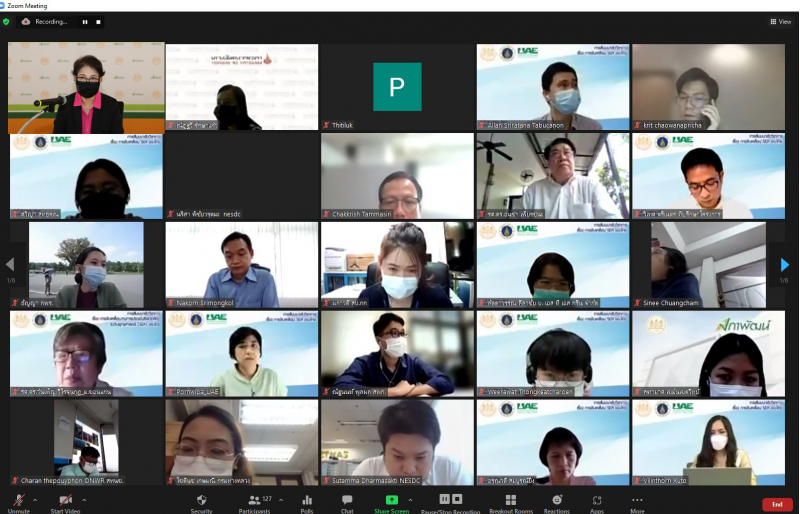Select krit chaowanapricha's video tile
This screenshot has height=514, width=800.
coord(708,87)
